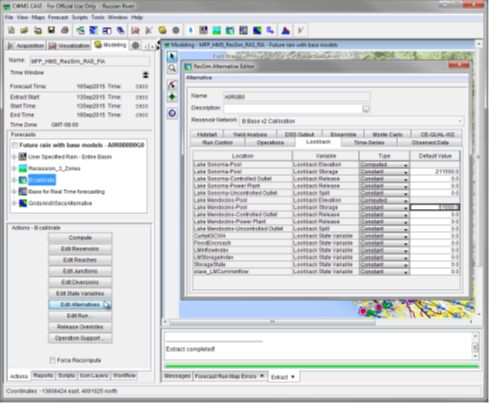Click the Recession_3_Zones tree icon

coord(22,168)
